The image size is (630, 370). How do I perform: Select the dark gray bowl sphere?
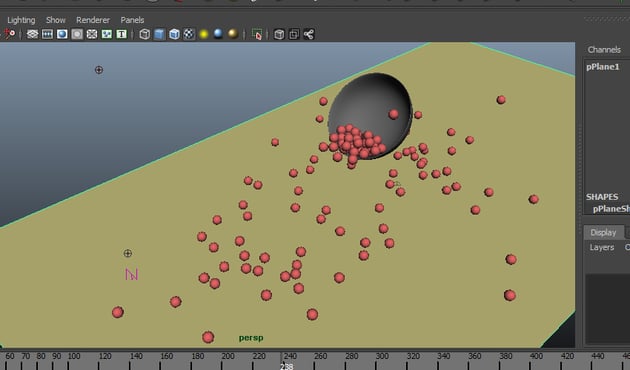tap(370, 116)
